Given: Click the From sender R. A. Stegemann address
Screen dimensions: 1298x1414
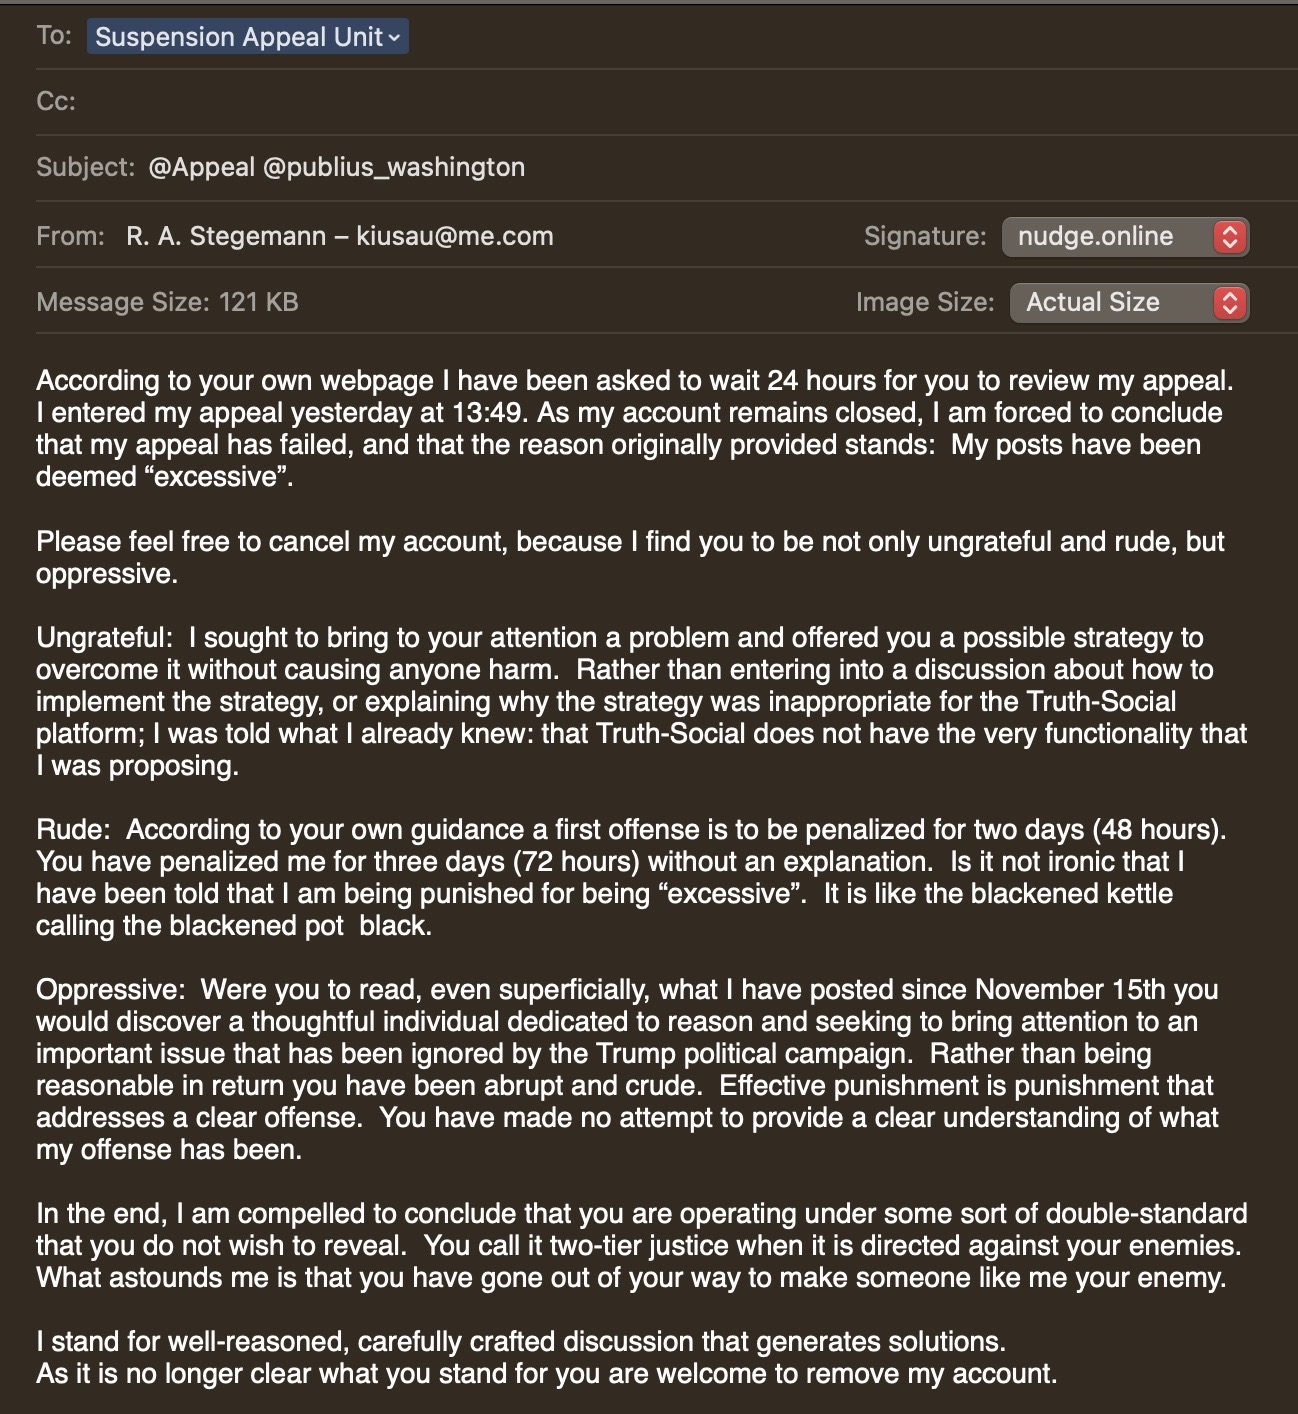Looking at the screenshot, I should click(x=339, y=237).
